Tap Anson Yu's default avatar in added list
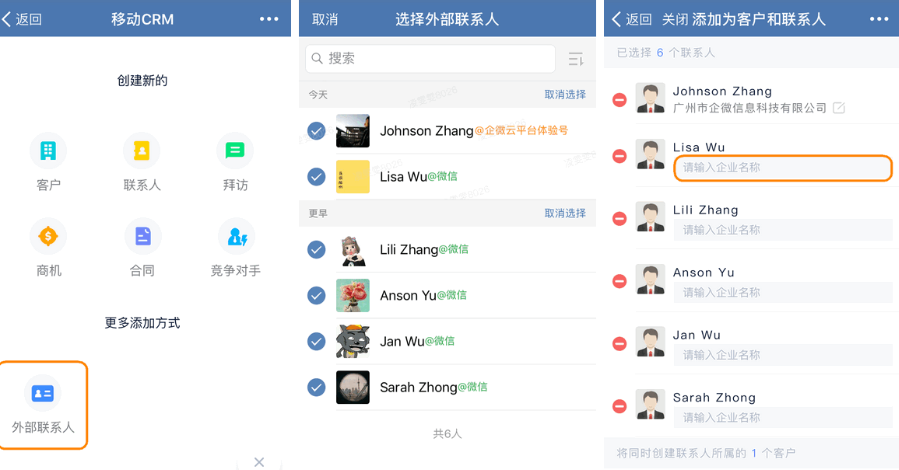 (650, 280)
